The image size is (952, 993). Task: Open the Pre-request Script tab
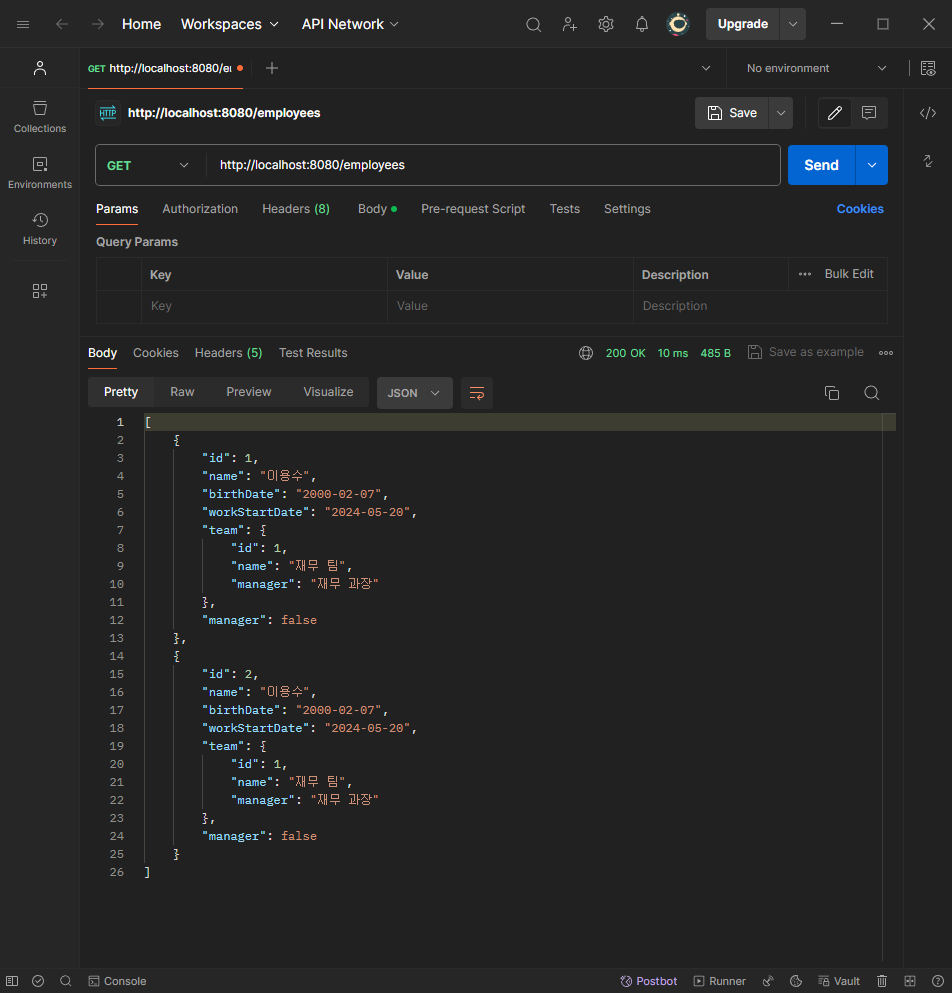pyautogui.click(x=473, y=209)
